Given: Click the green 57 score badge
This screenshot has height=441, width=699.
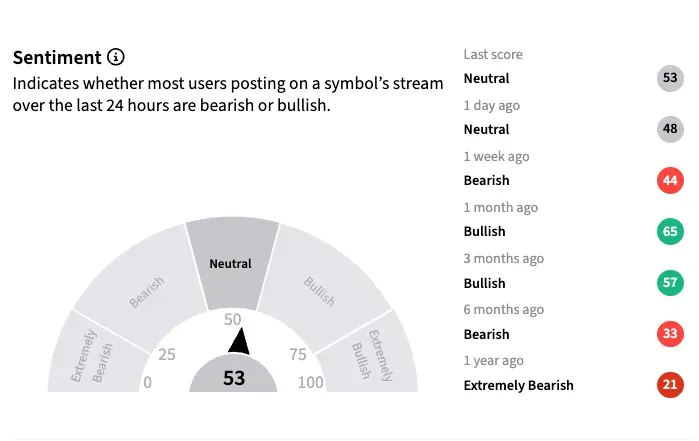Looking at the screenshot, I should (x=670, y=283).
